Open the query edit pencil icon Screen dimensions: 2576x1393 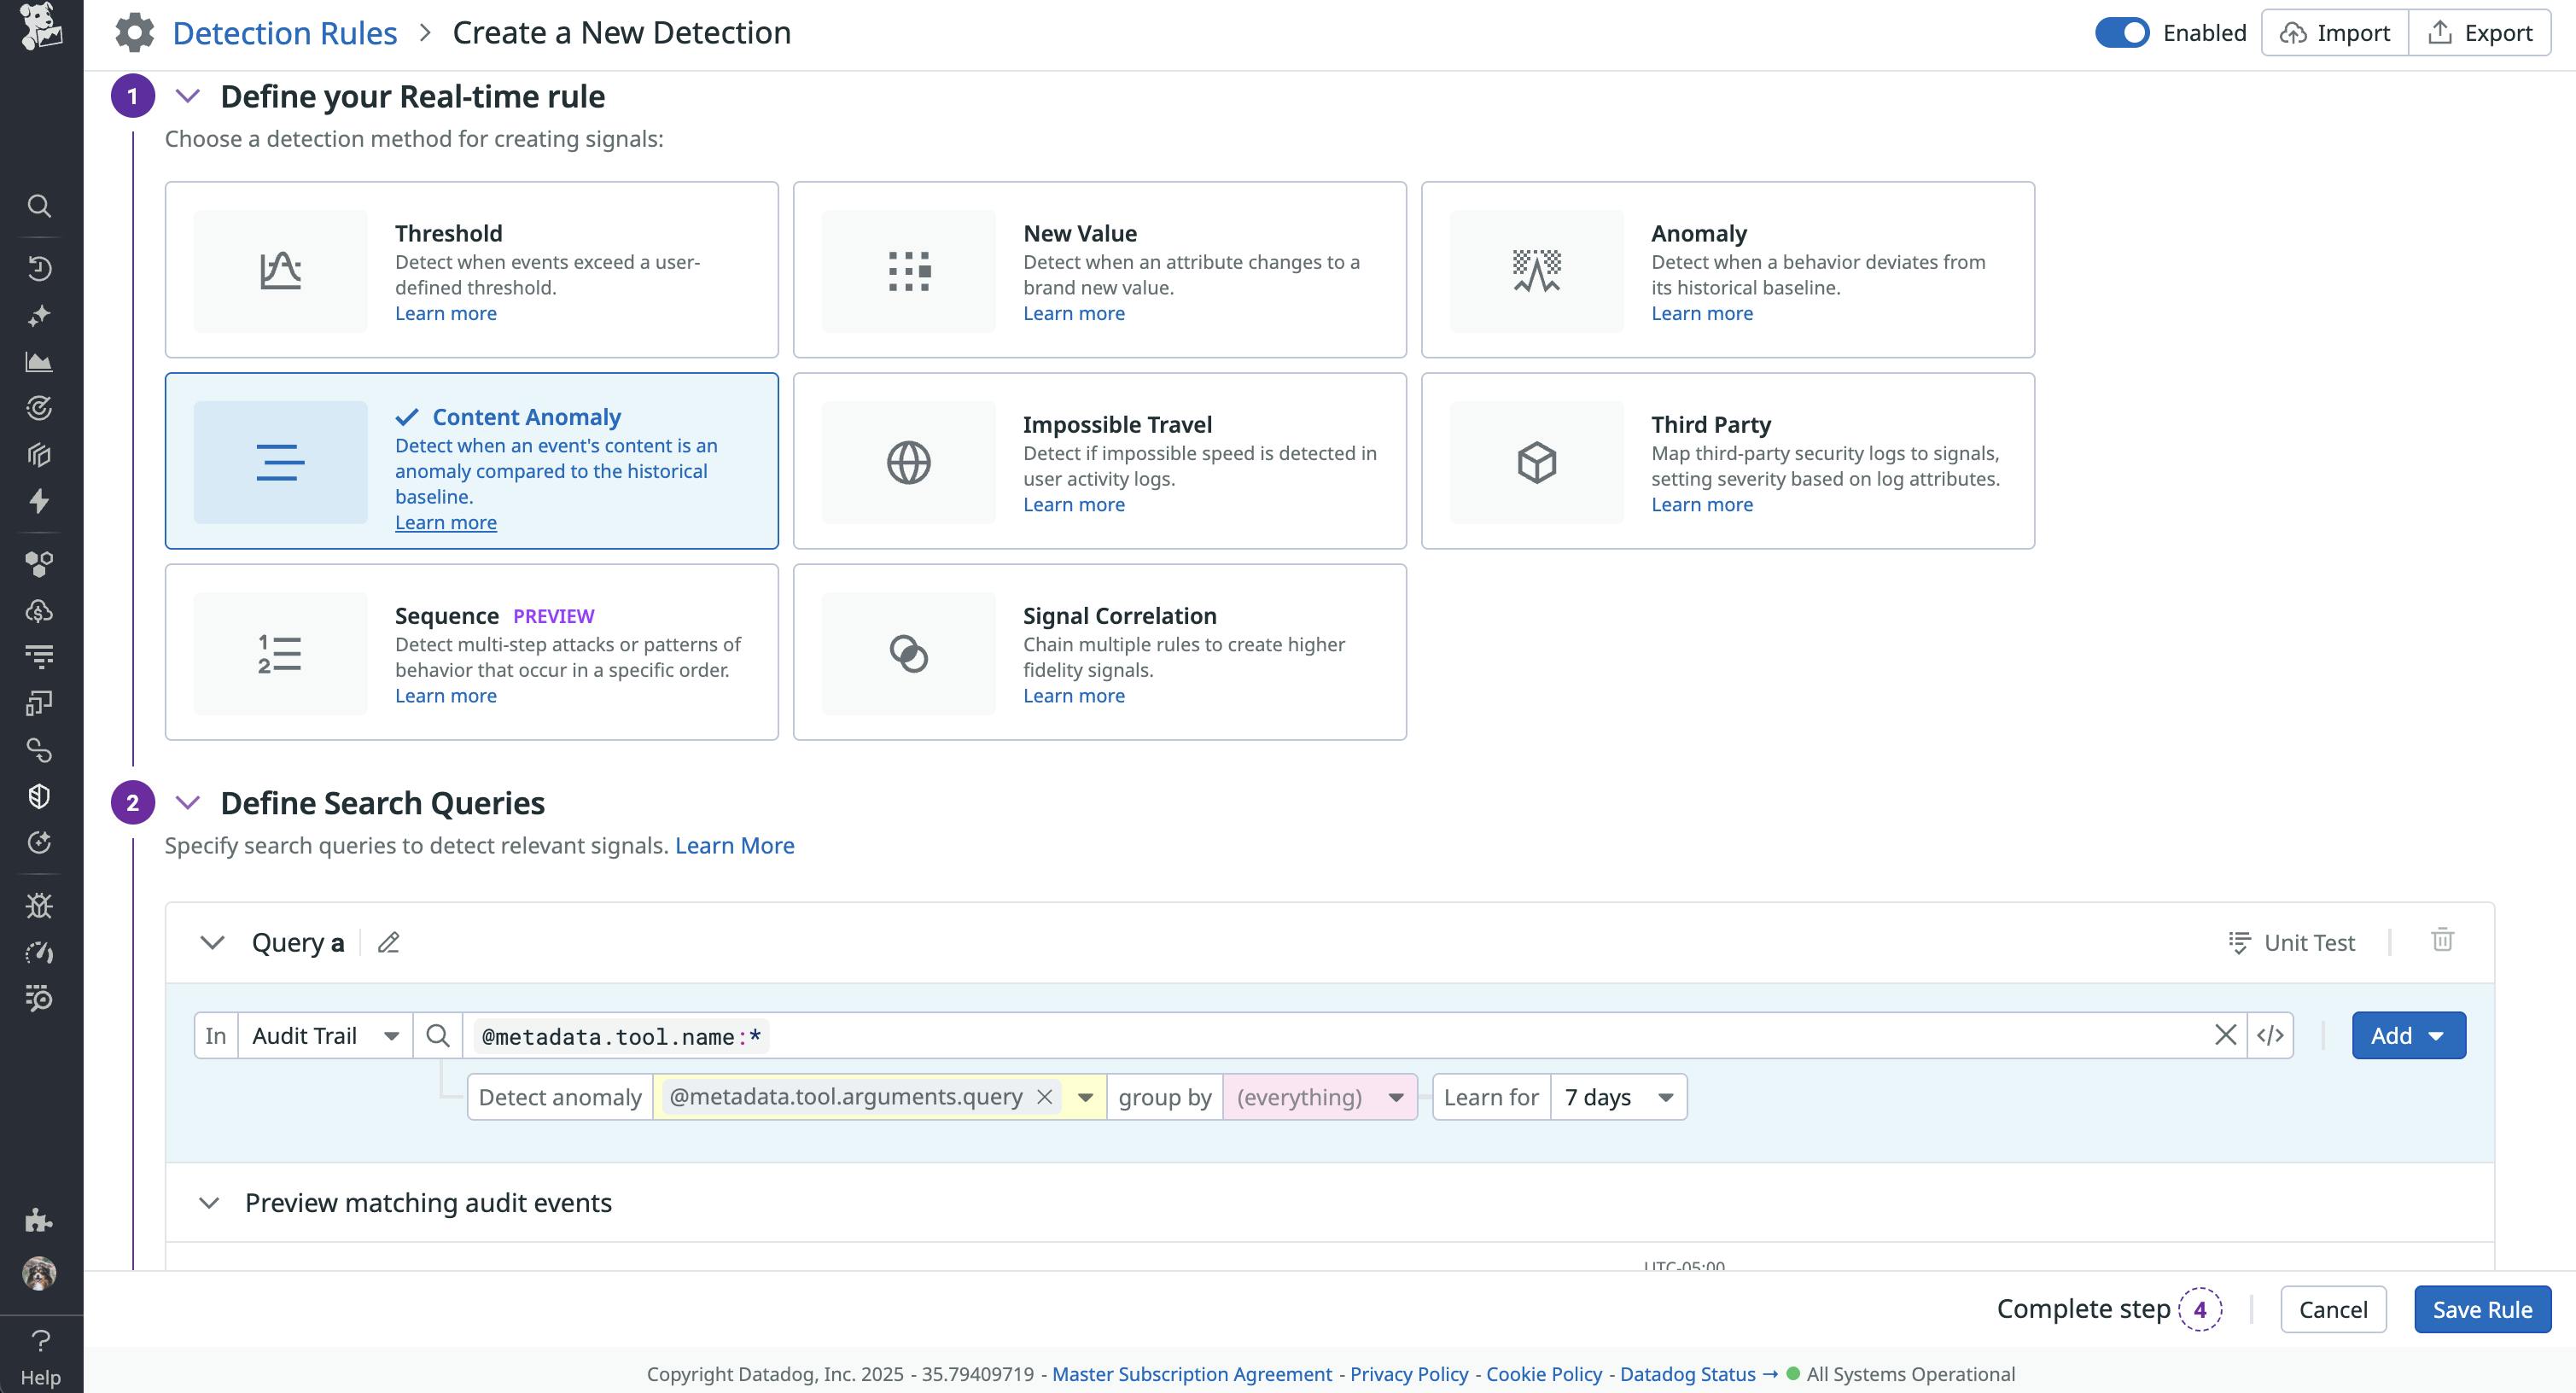point(388,942)
